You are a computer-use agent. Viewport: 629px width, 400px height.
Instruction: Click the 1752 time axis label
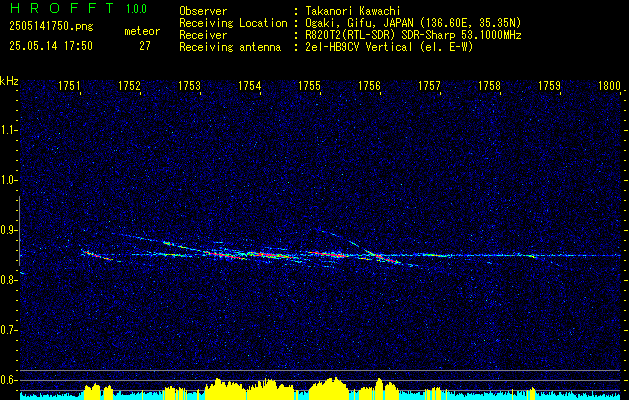[130, 86]
